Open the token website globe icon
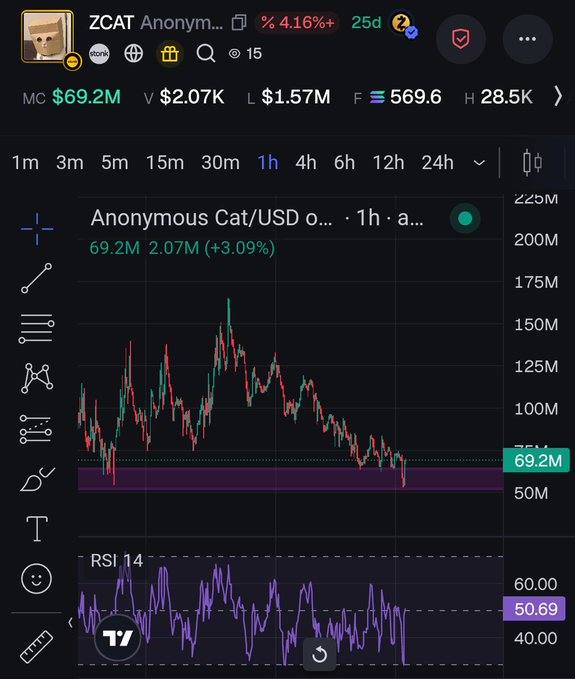Image resolution: width=575 pixels, height=679 pixels. click(133, 54)
